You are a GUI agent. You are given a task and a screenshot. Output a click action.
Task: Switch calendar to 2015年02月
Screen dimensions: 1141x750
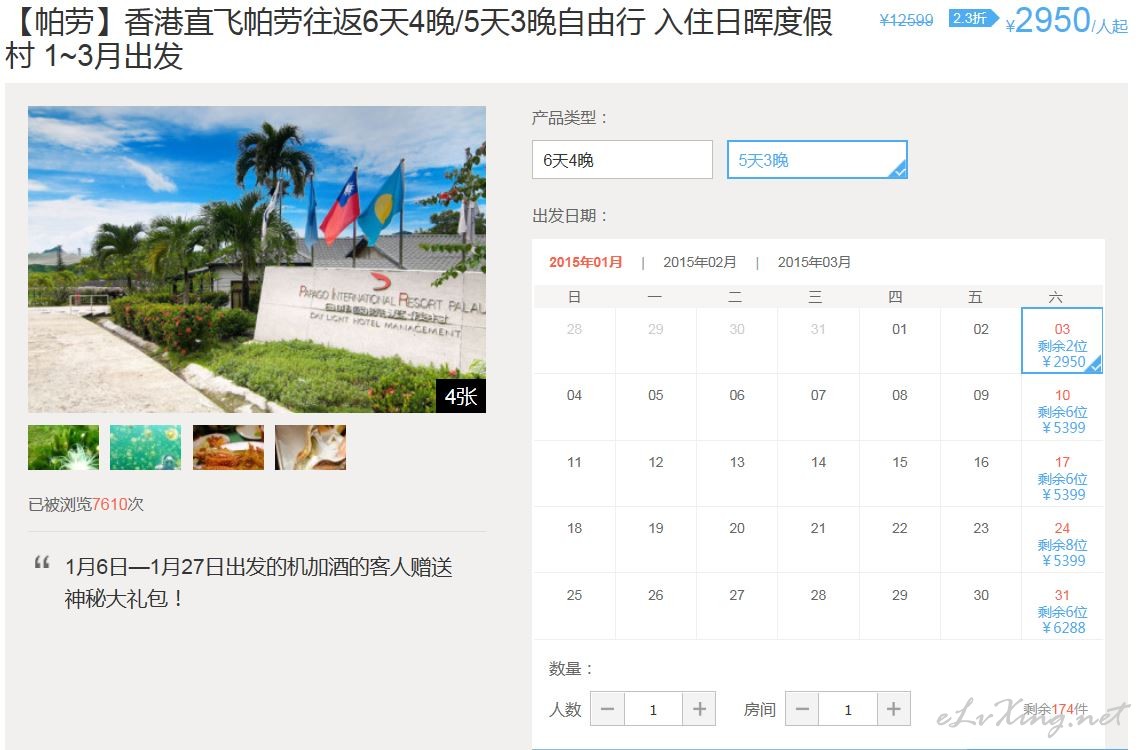[699, 262]
